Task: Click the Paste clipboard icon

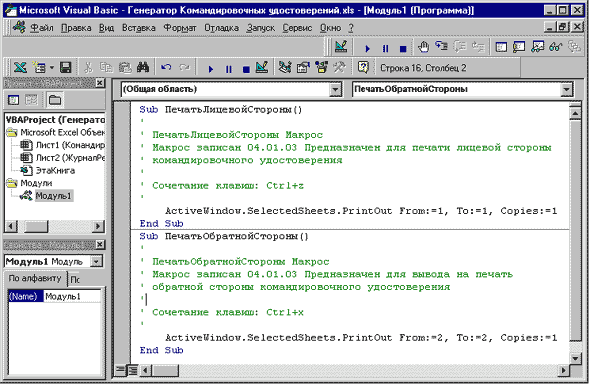Action: 125,68
